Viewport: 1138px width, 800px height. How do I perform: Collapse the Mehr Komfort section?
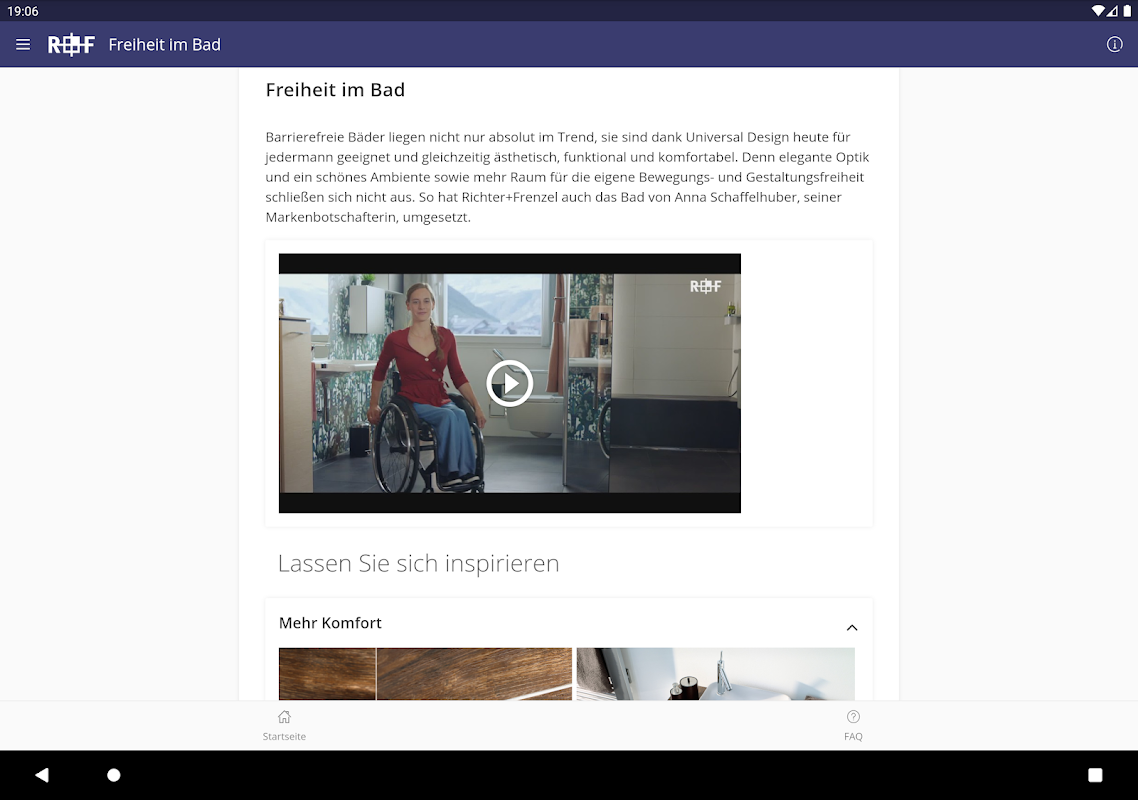coord(852,627)
